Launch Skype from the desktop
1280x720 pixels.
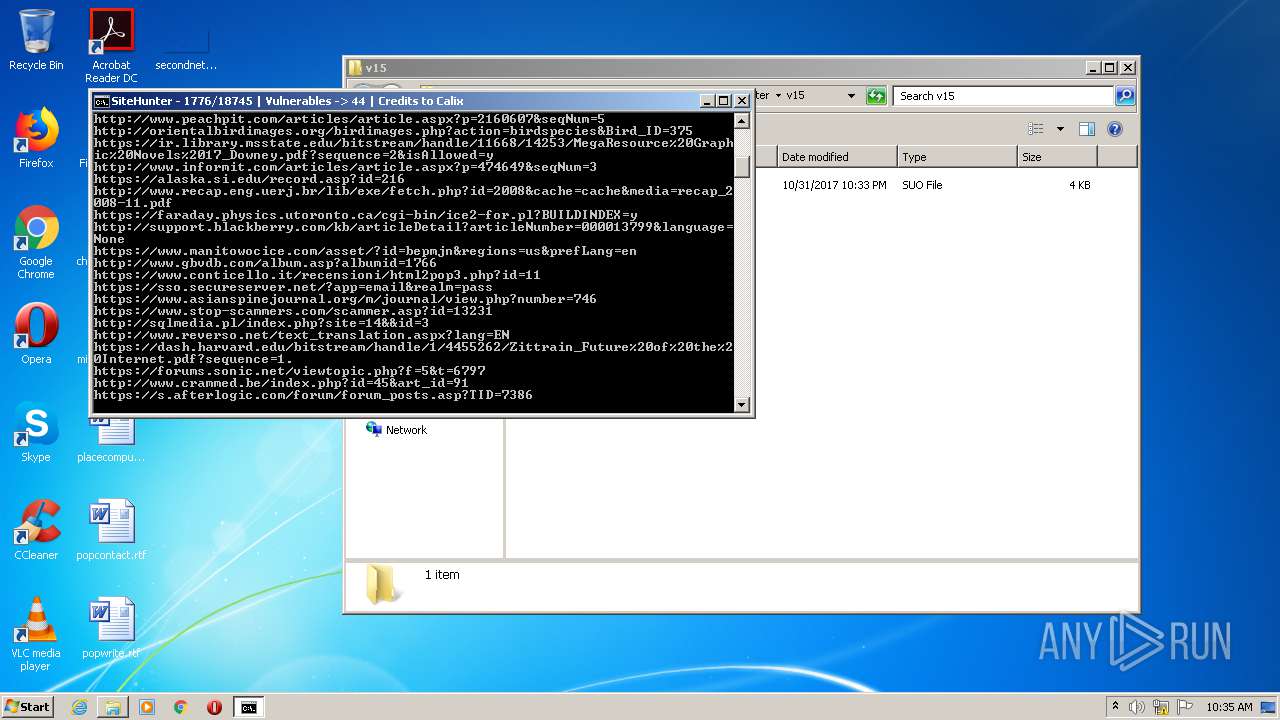(x=36, y=432)
